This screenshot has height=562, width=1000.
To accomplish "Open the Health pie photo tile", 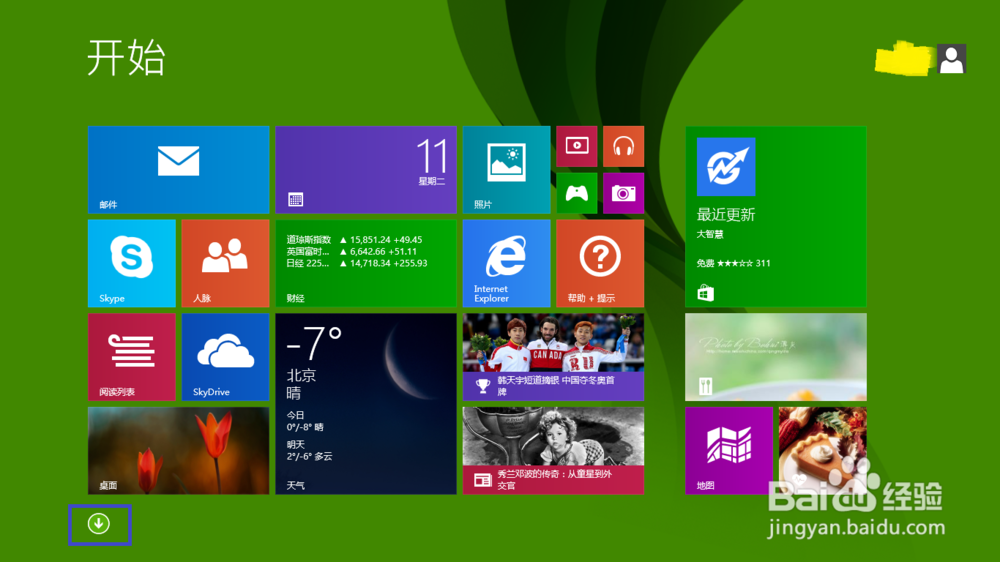I will 823,451.
